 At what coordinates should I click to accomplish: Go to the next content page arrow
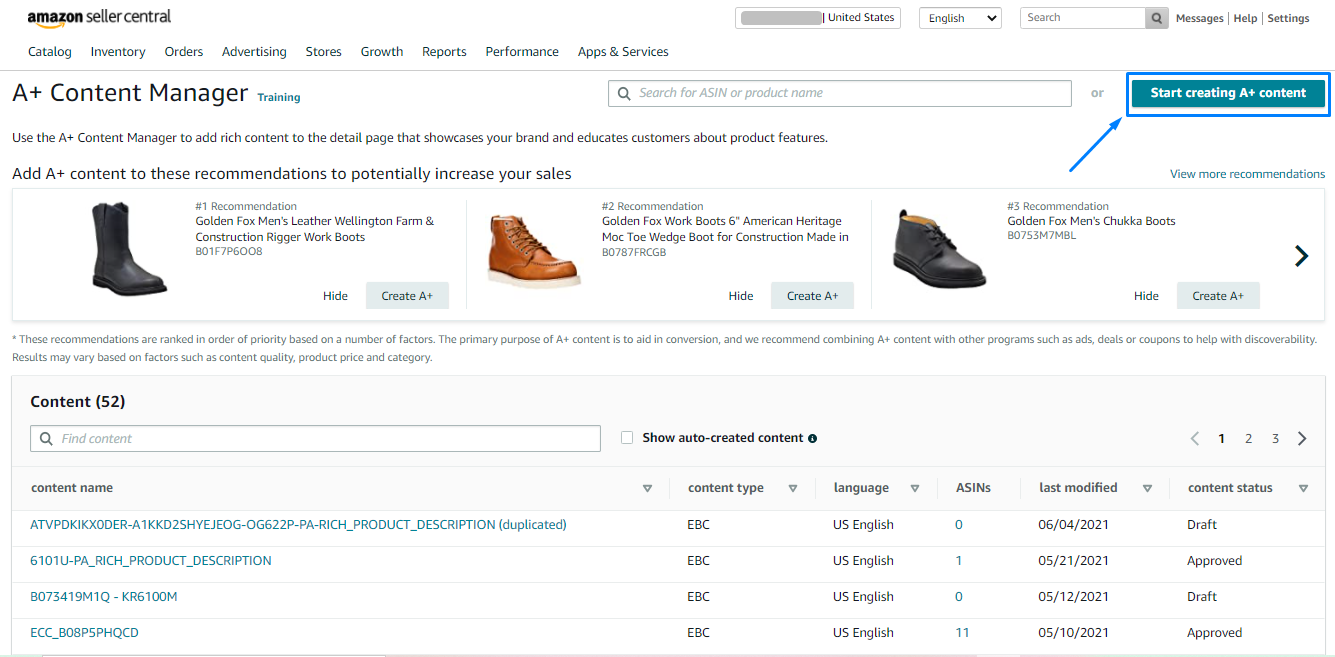click(1302, 439)
